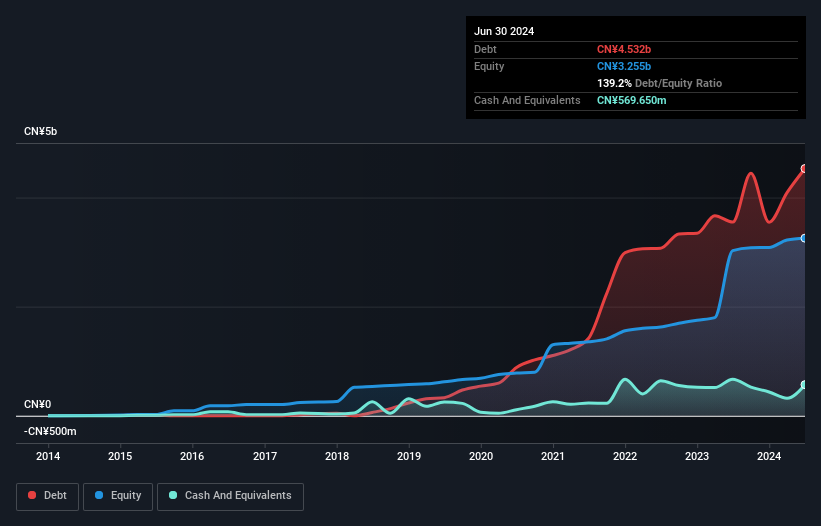The image size is (821, 526).
Task: Click the Debt label in tooltip
Action: coord(485,49)
